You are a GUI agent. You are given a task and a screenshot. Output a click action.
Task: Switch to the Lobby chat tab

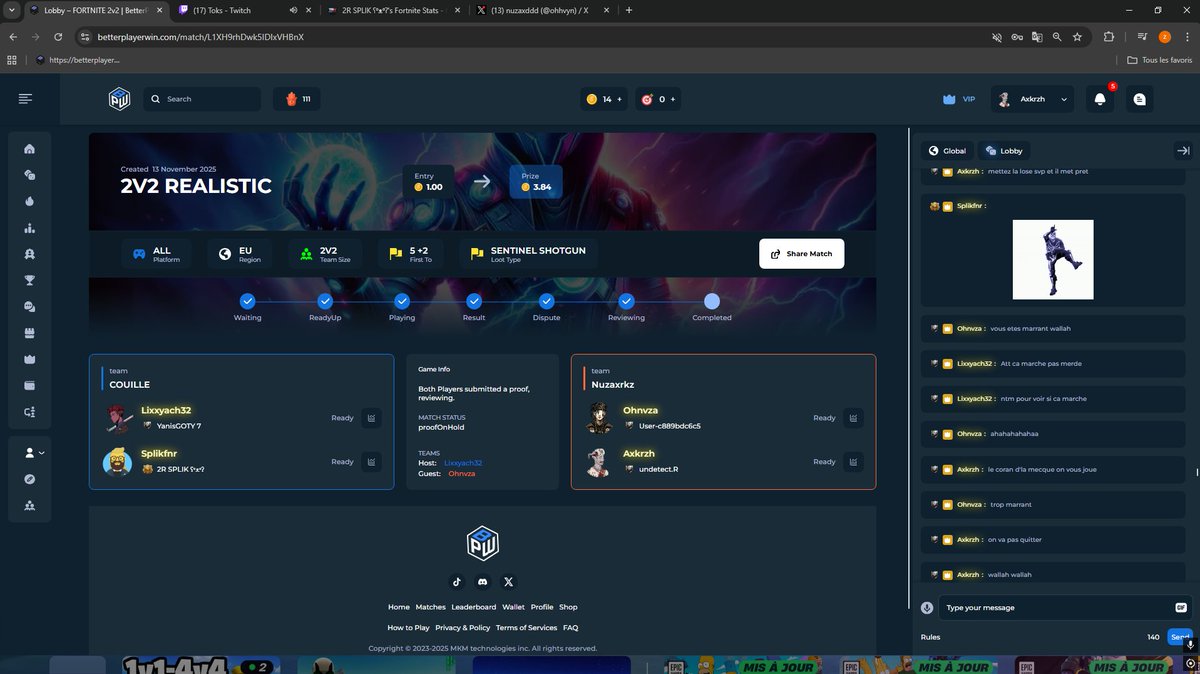[x=1005, y=150]
